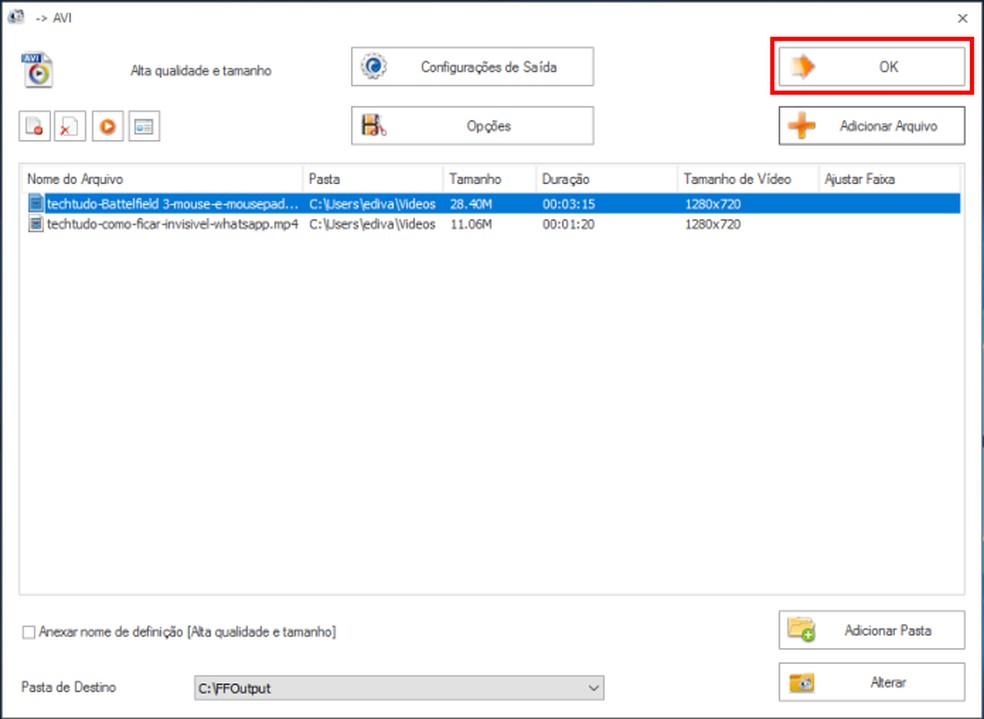
Task: Open the Pasta de Destino dropdown
Action: 399,688
